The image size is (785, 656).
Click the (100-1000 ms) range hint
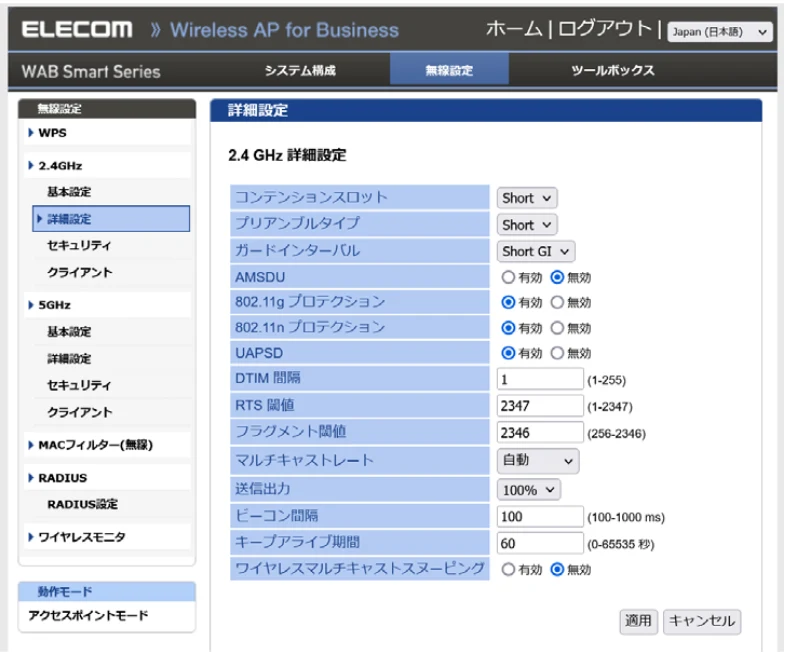click(x=626, y=517)
